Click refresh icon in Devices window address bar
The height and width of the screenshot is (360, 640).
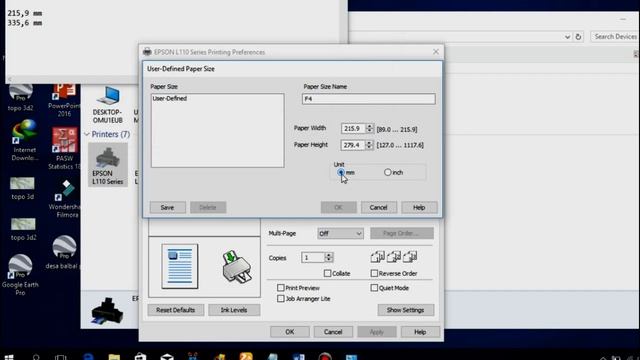578,37
